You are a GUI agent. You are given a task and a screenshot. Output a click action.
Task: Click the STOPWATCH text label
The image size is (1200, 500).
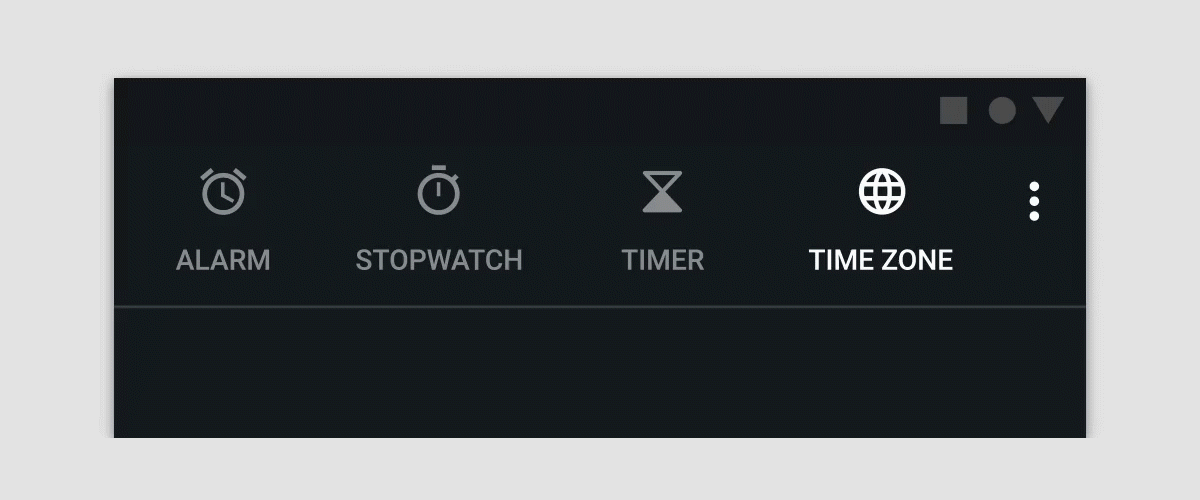pos(439,260)
